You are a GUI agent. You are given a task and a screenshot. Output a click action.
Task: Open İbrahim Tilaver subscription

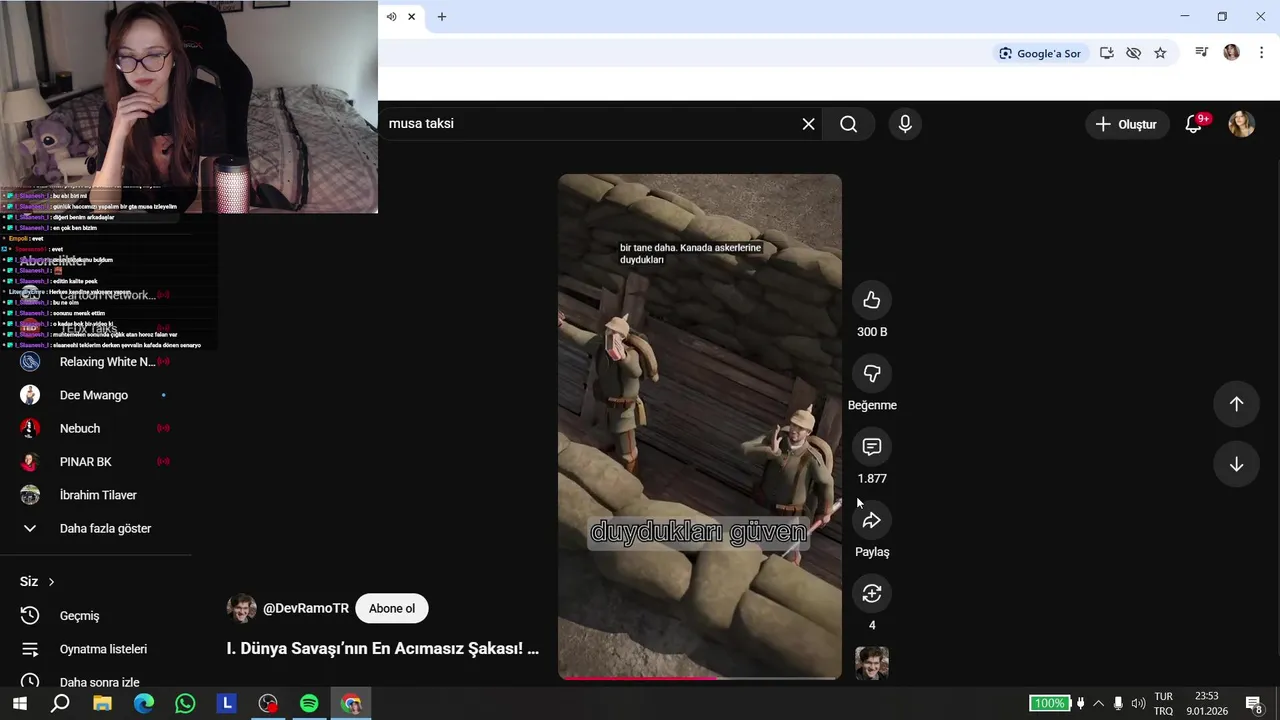pos(96,495)
